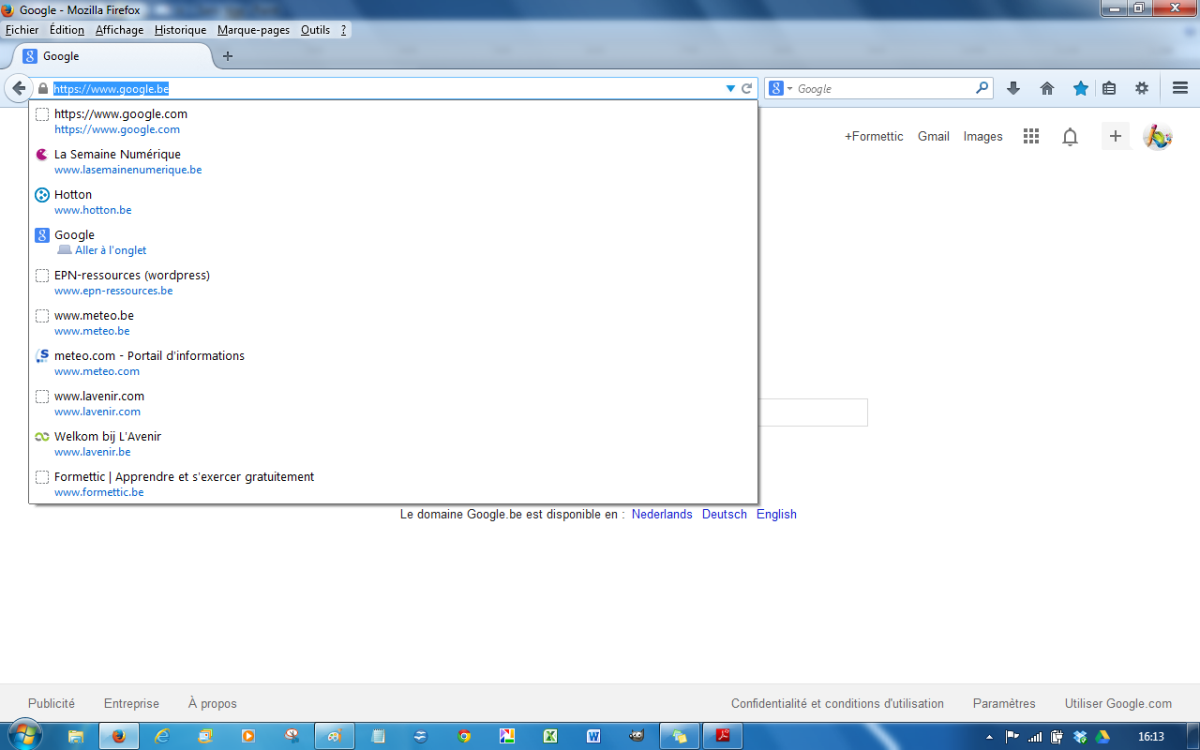Click the Google+ share plus button

tap(1116, 136)
